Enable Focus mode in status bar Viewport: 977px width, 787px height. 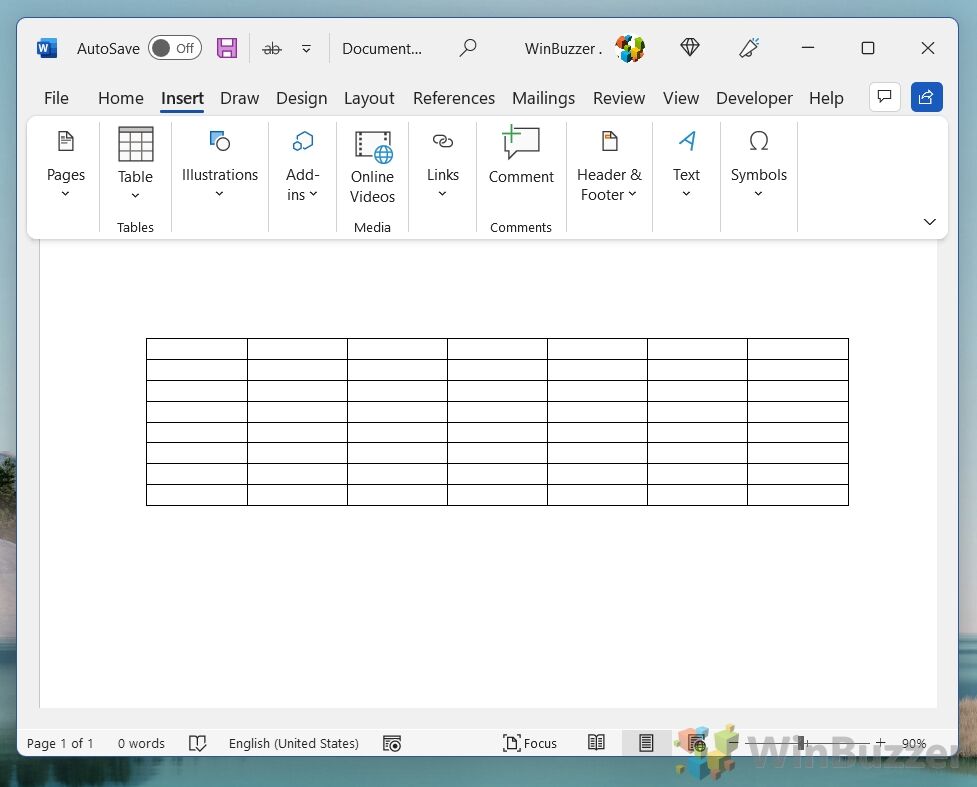[530, 743]
